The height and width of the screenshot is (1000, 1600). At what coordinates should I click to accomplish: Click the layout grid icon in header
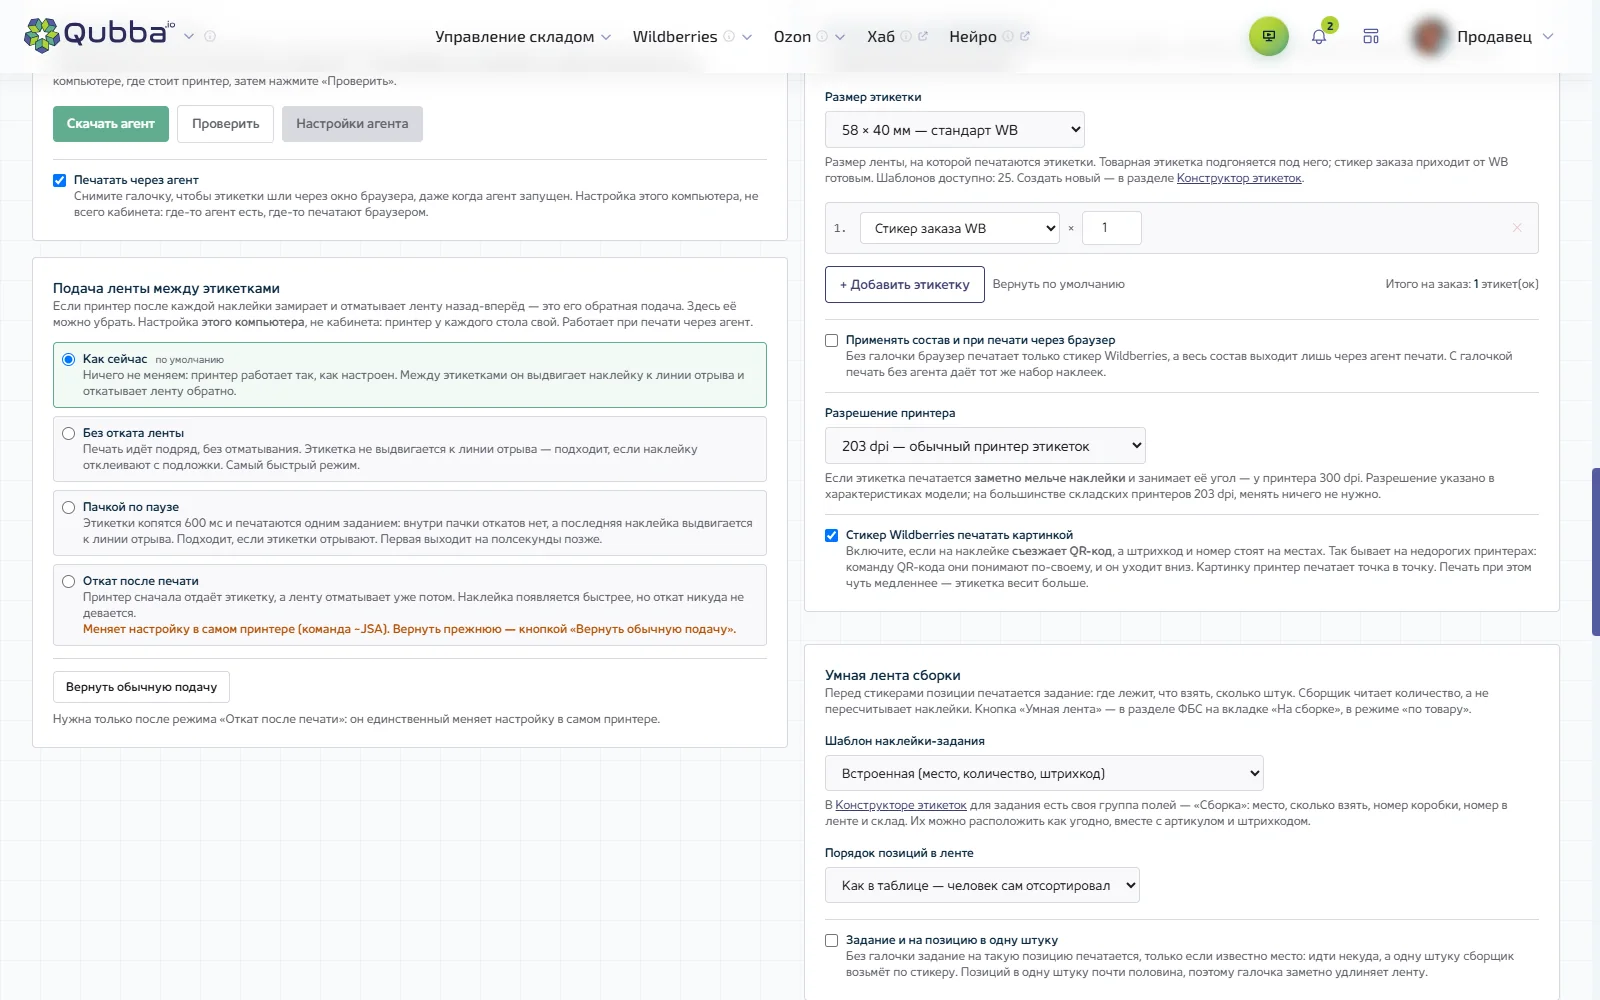[x=1371, y=36]
